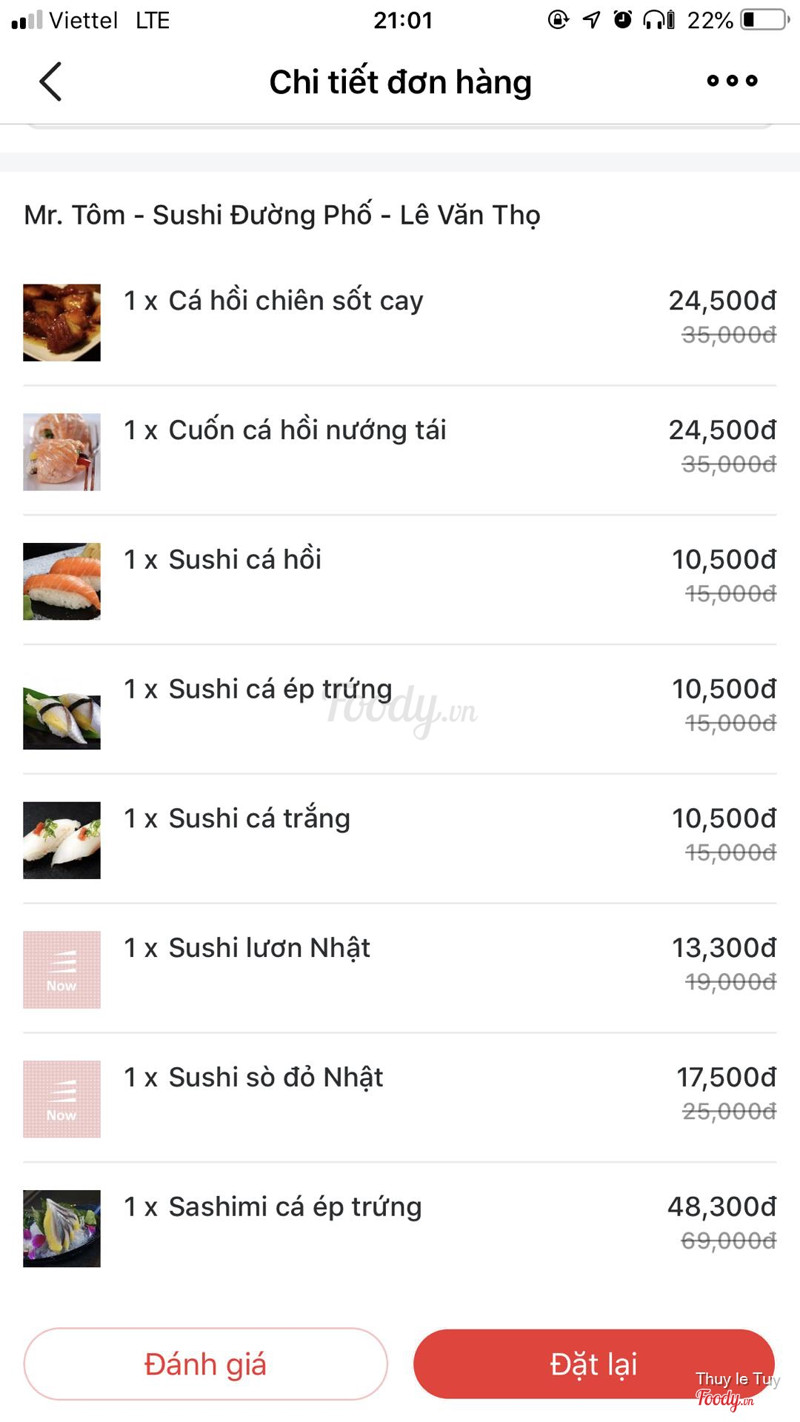Tap the location arrow status icon
The height and width of the screenshot is (1422, 800).
[x=592, y=20]
